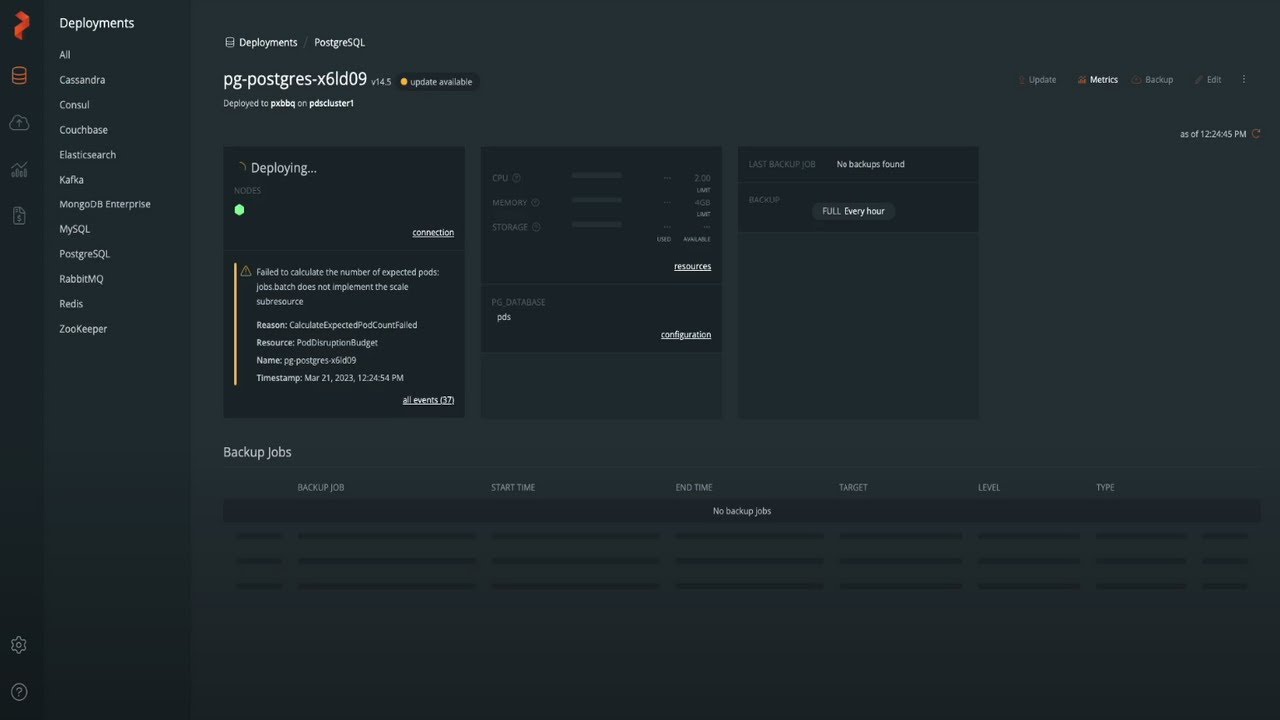The height and width of the screenshot is (720, 1280).
Task: Go to PostgreSQL breadcrumb
Action: click(340, 43)
